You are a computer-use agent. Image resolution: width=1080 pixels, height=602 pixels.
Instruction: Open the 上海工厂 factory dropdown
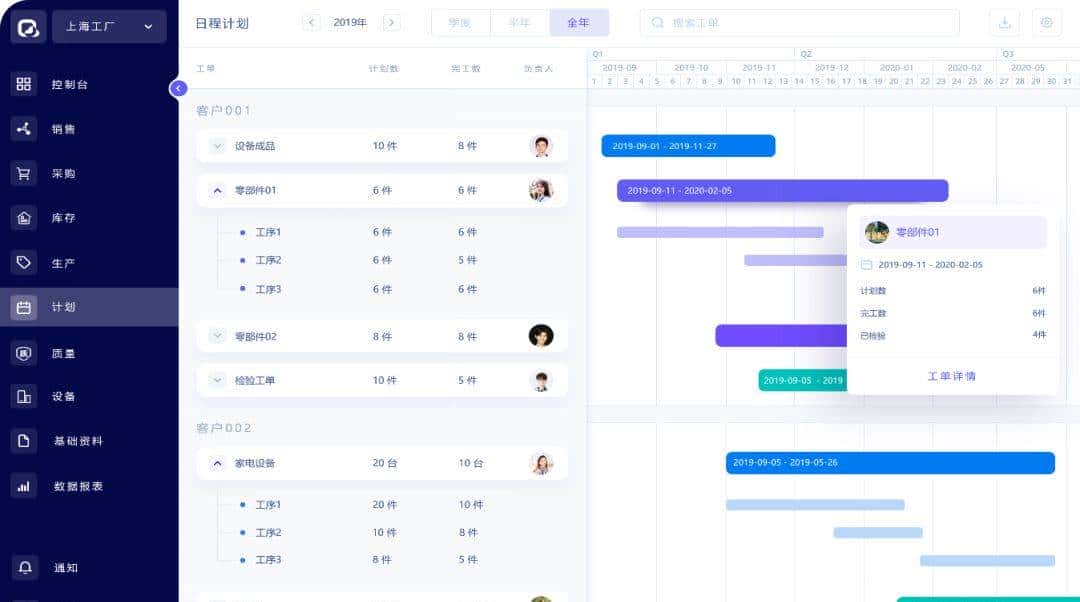[x=108, y=27]
